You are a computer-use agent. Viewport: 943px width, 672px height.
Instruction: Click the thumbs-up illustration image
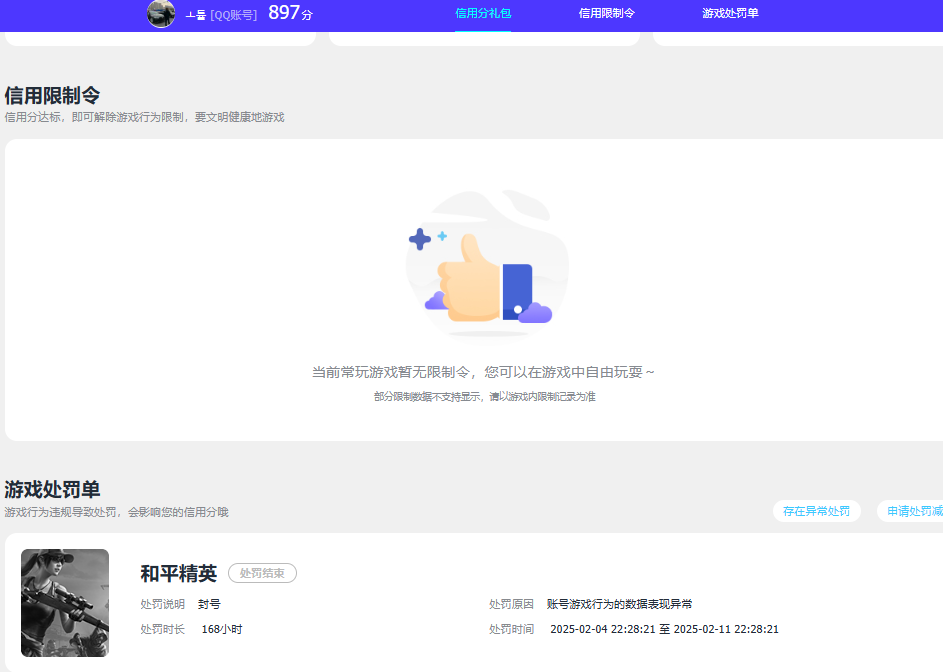(487, 265)
